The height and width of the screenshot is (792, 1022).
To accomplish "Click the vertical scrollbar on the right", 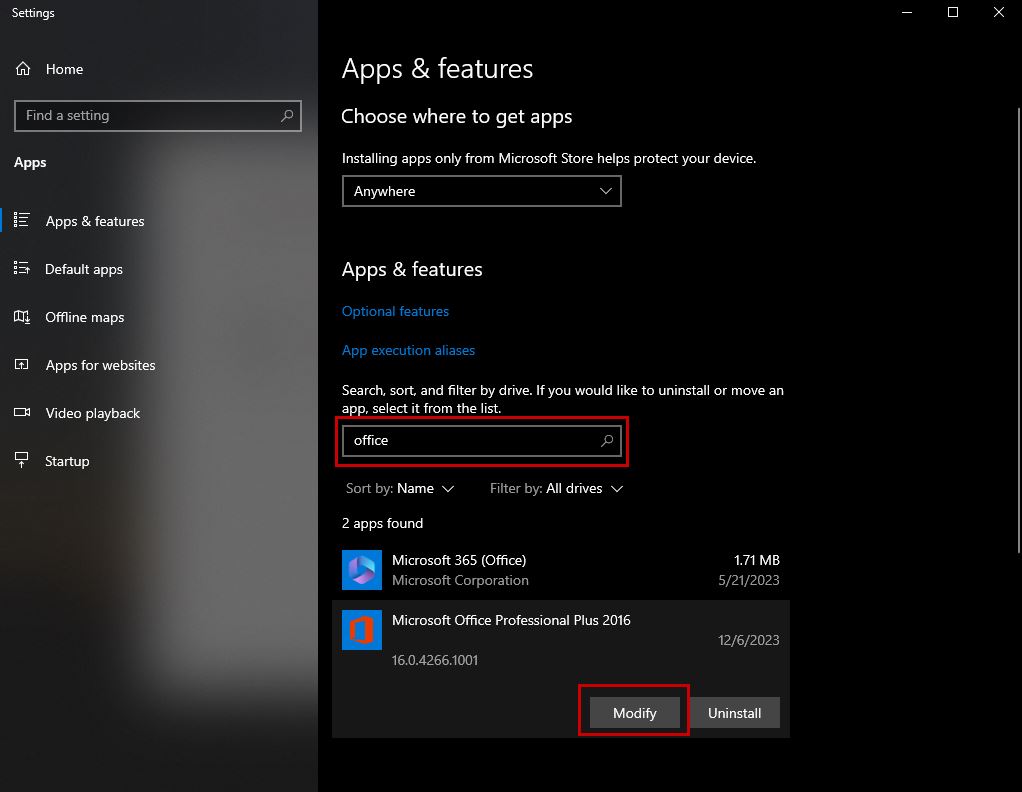I will click(x=1018, y=330).
